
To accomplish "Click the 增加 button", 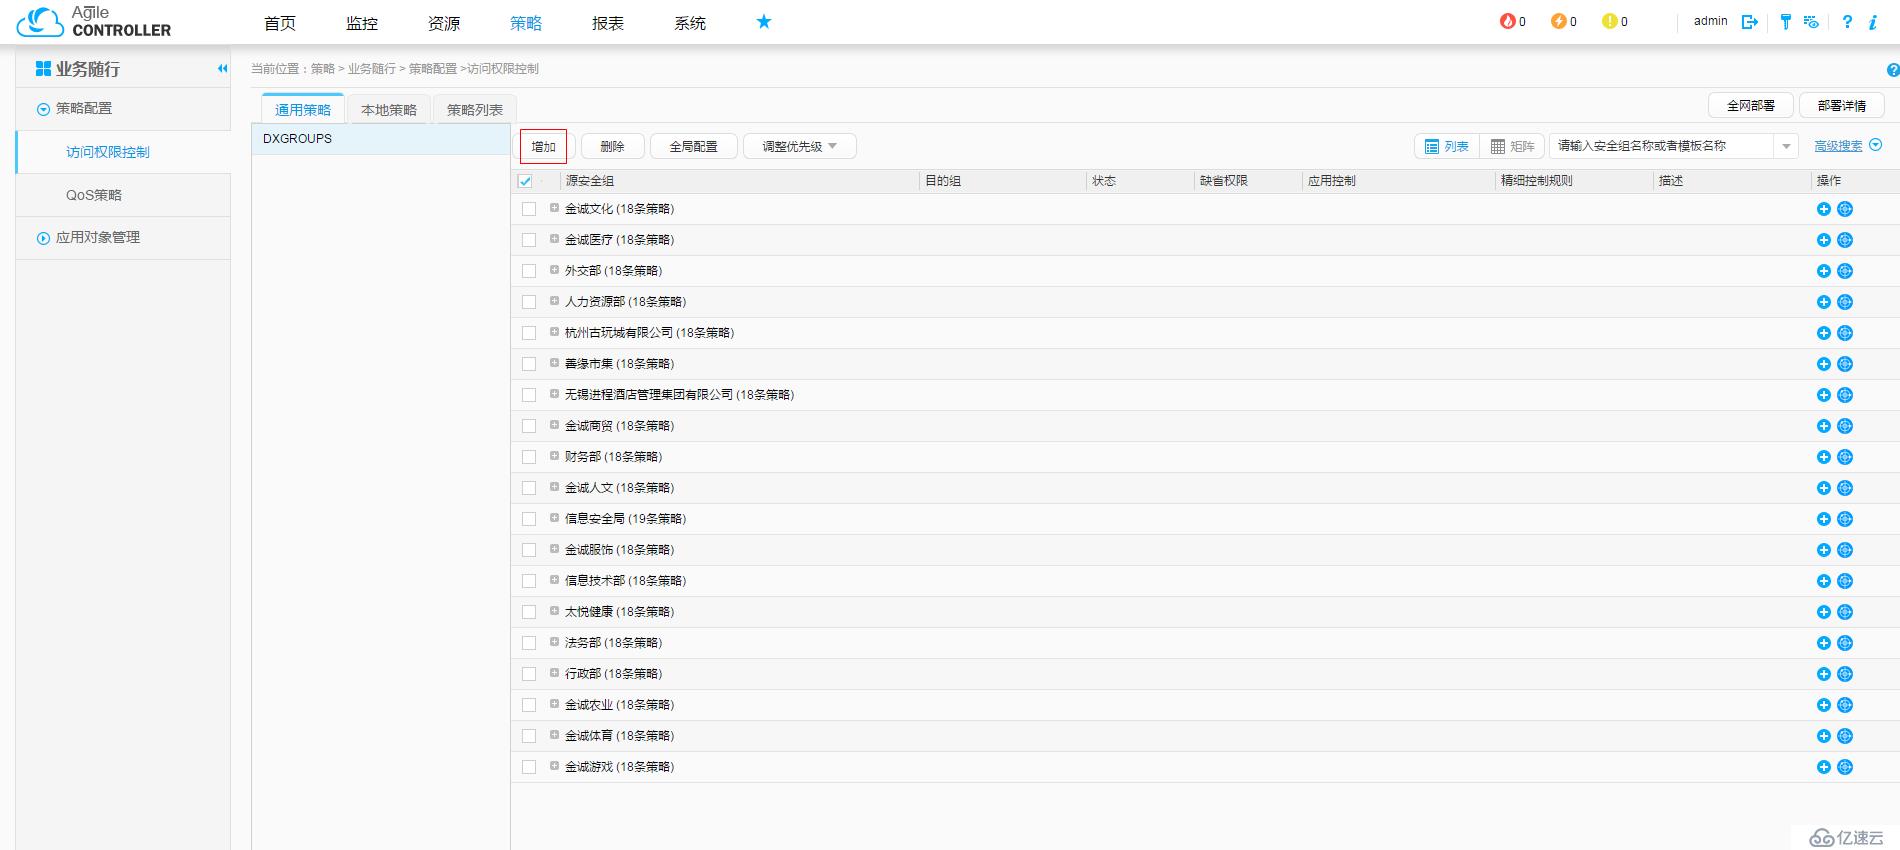I will point(543,146).
